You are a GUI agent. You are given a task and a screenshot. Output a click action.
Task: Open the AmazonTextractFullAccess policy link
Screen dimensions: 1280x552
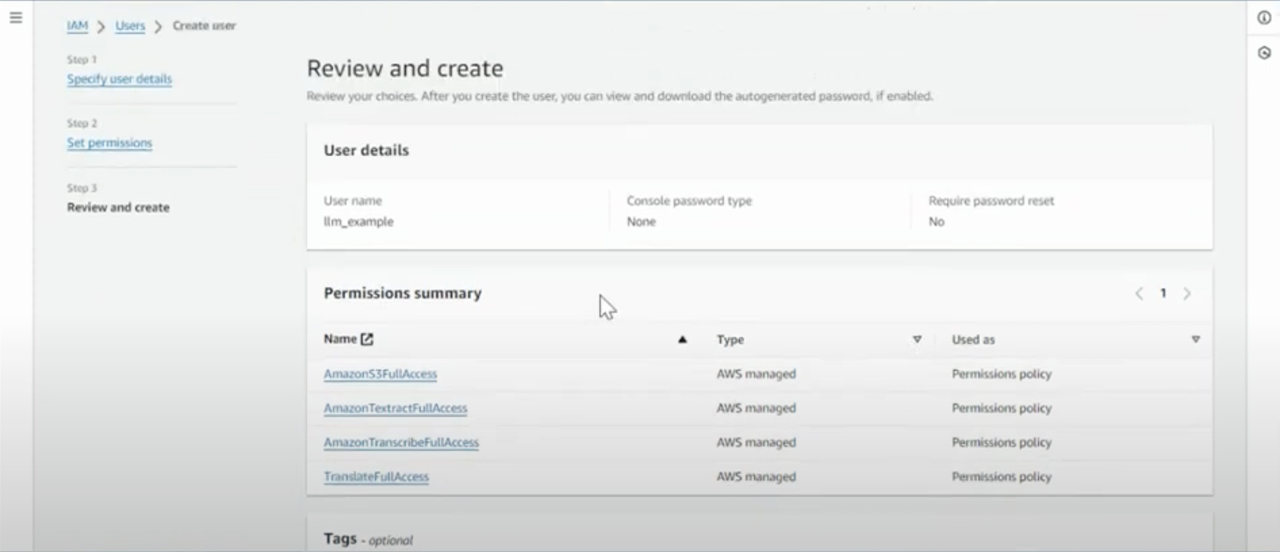tap(395, 408)
